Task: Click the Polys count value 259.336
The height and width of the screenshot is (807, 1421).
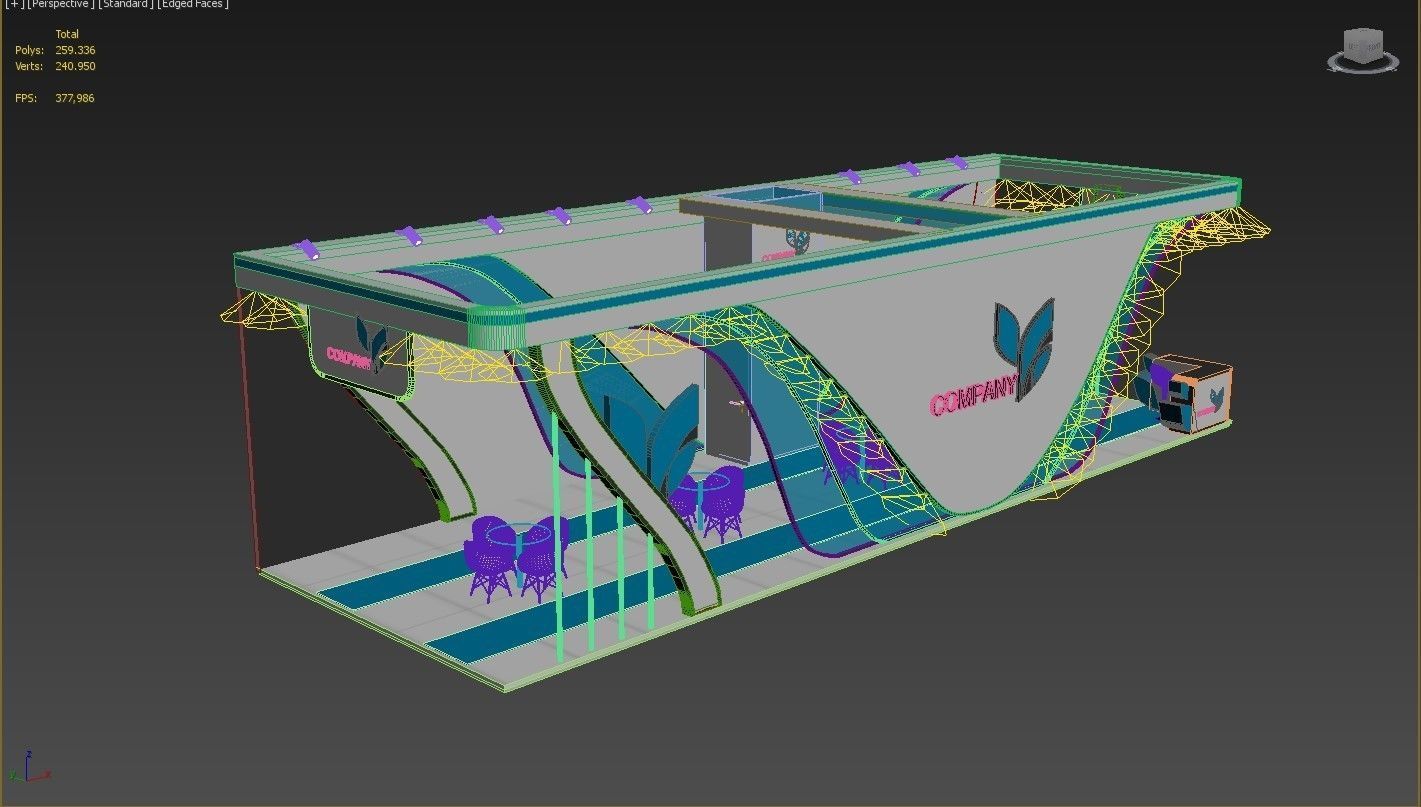Action: tap(75, 50)
